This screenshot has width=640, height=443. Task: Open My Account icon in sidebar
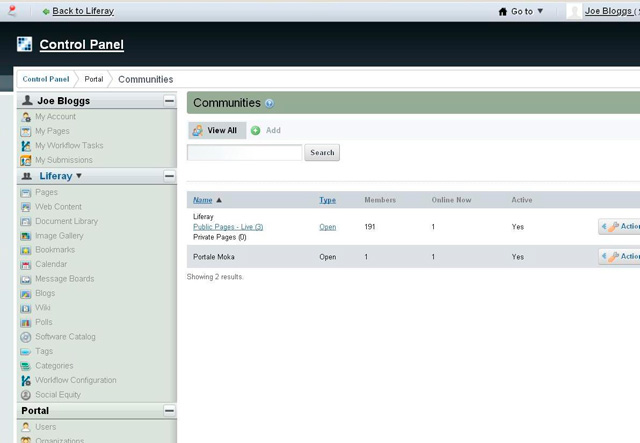[x=26, y=117]
